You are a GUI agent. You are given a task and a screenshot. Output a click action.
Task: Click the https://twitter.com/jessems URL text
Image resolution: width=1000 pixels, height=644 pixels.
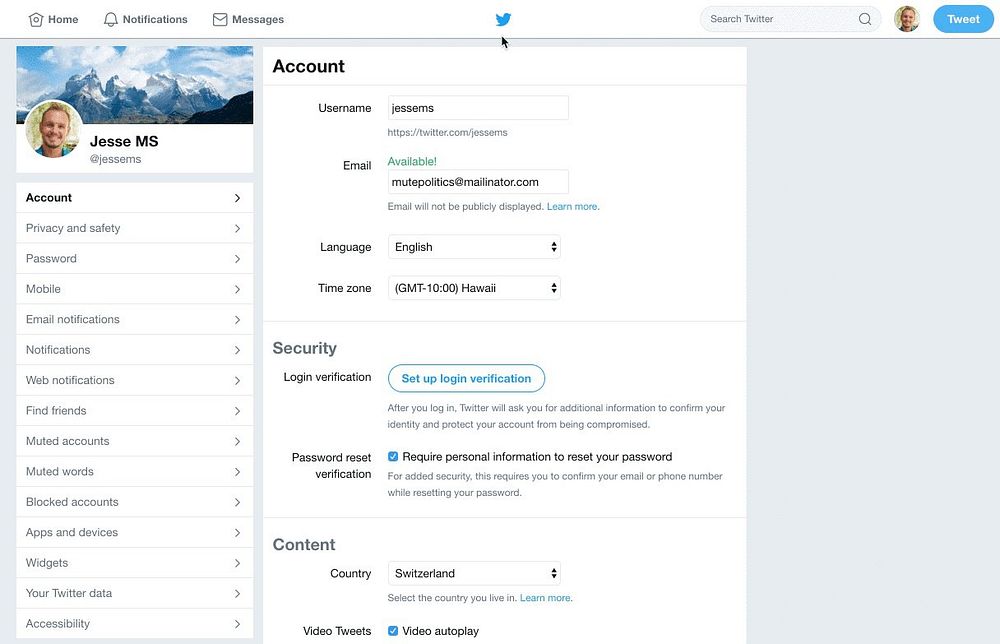click(x=448, y=133)
